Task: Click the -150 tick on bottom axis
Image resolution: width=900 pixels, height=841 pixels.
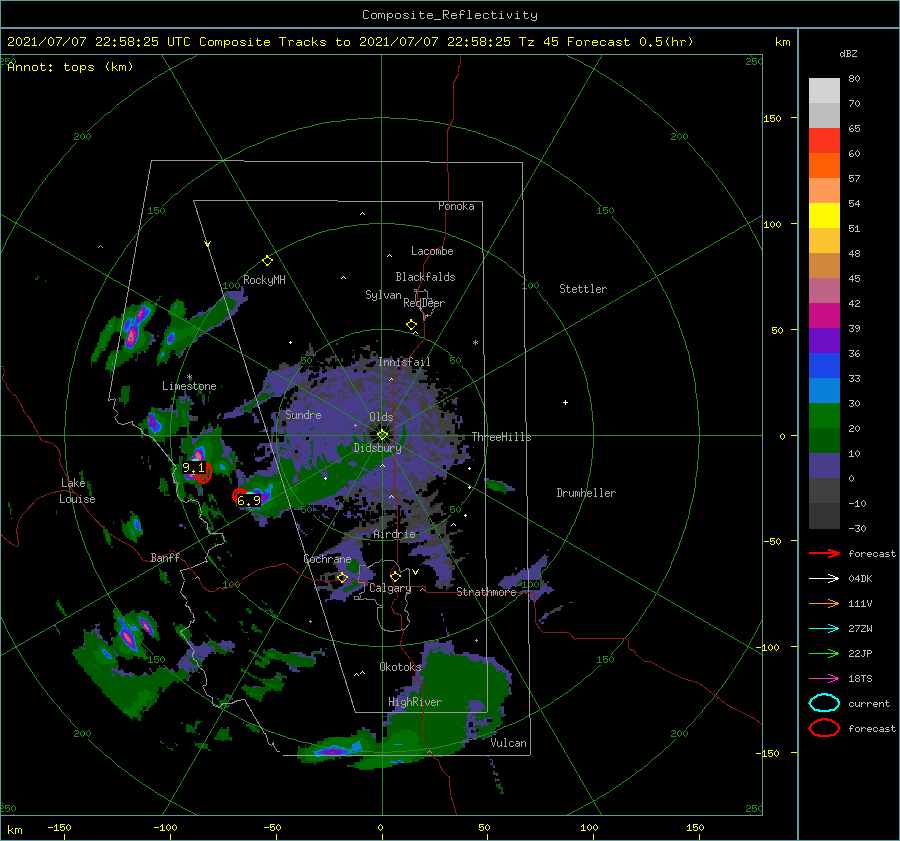Action: click(x=59, y=827)
